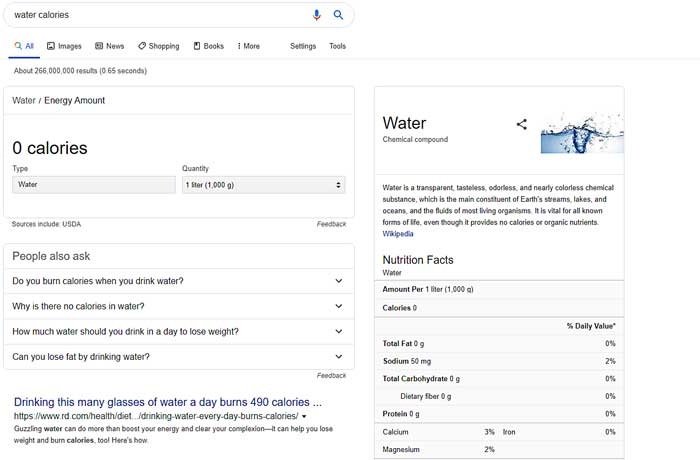Switch to the News tab
Screen dimensions: 700x460
click(x=110, y=46)
